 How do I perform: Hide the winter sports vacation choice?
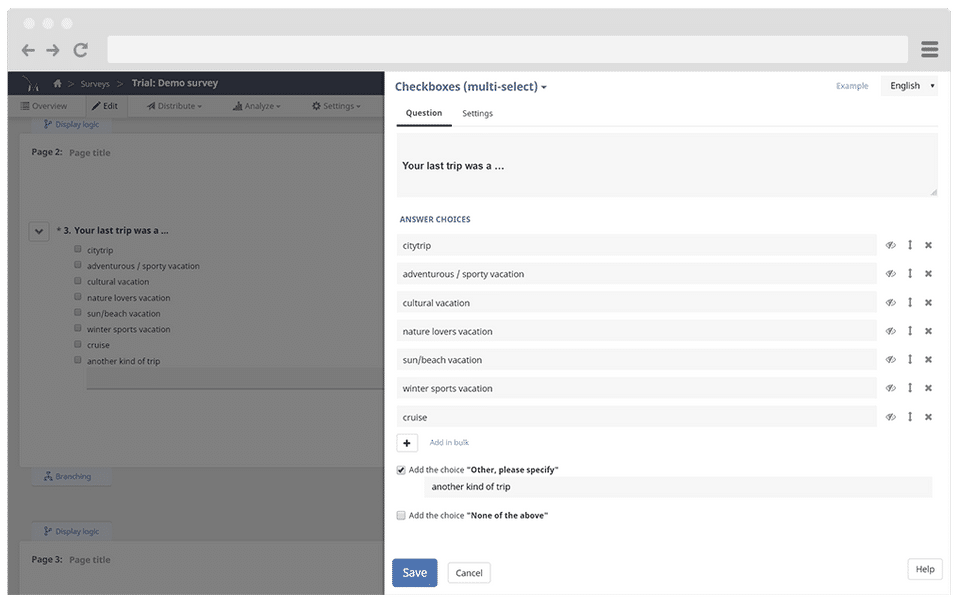(x=891, y=388)
